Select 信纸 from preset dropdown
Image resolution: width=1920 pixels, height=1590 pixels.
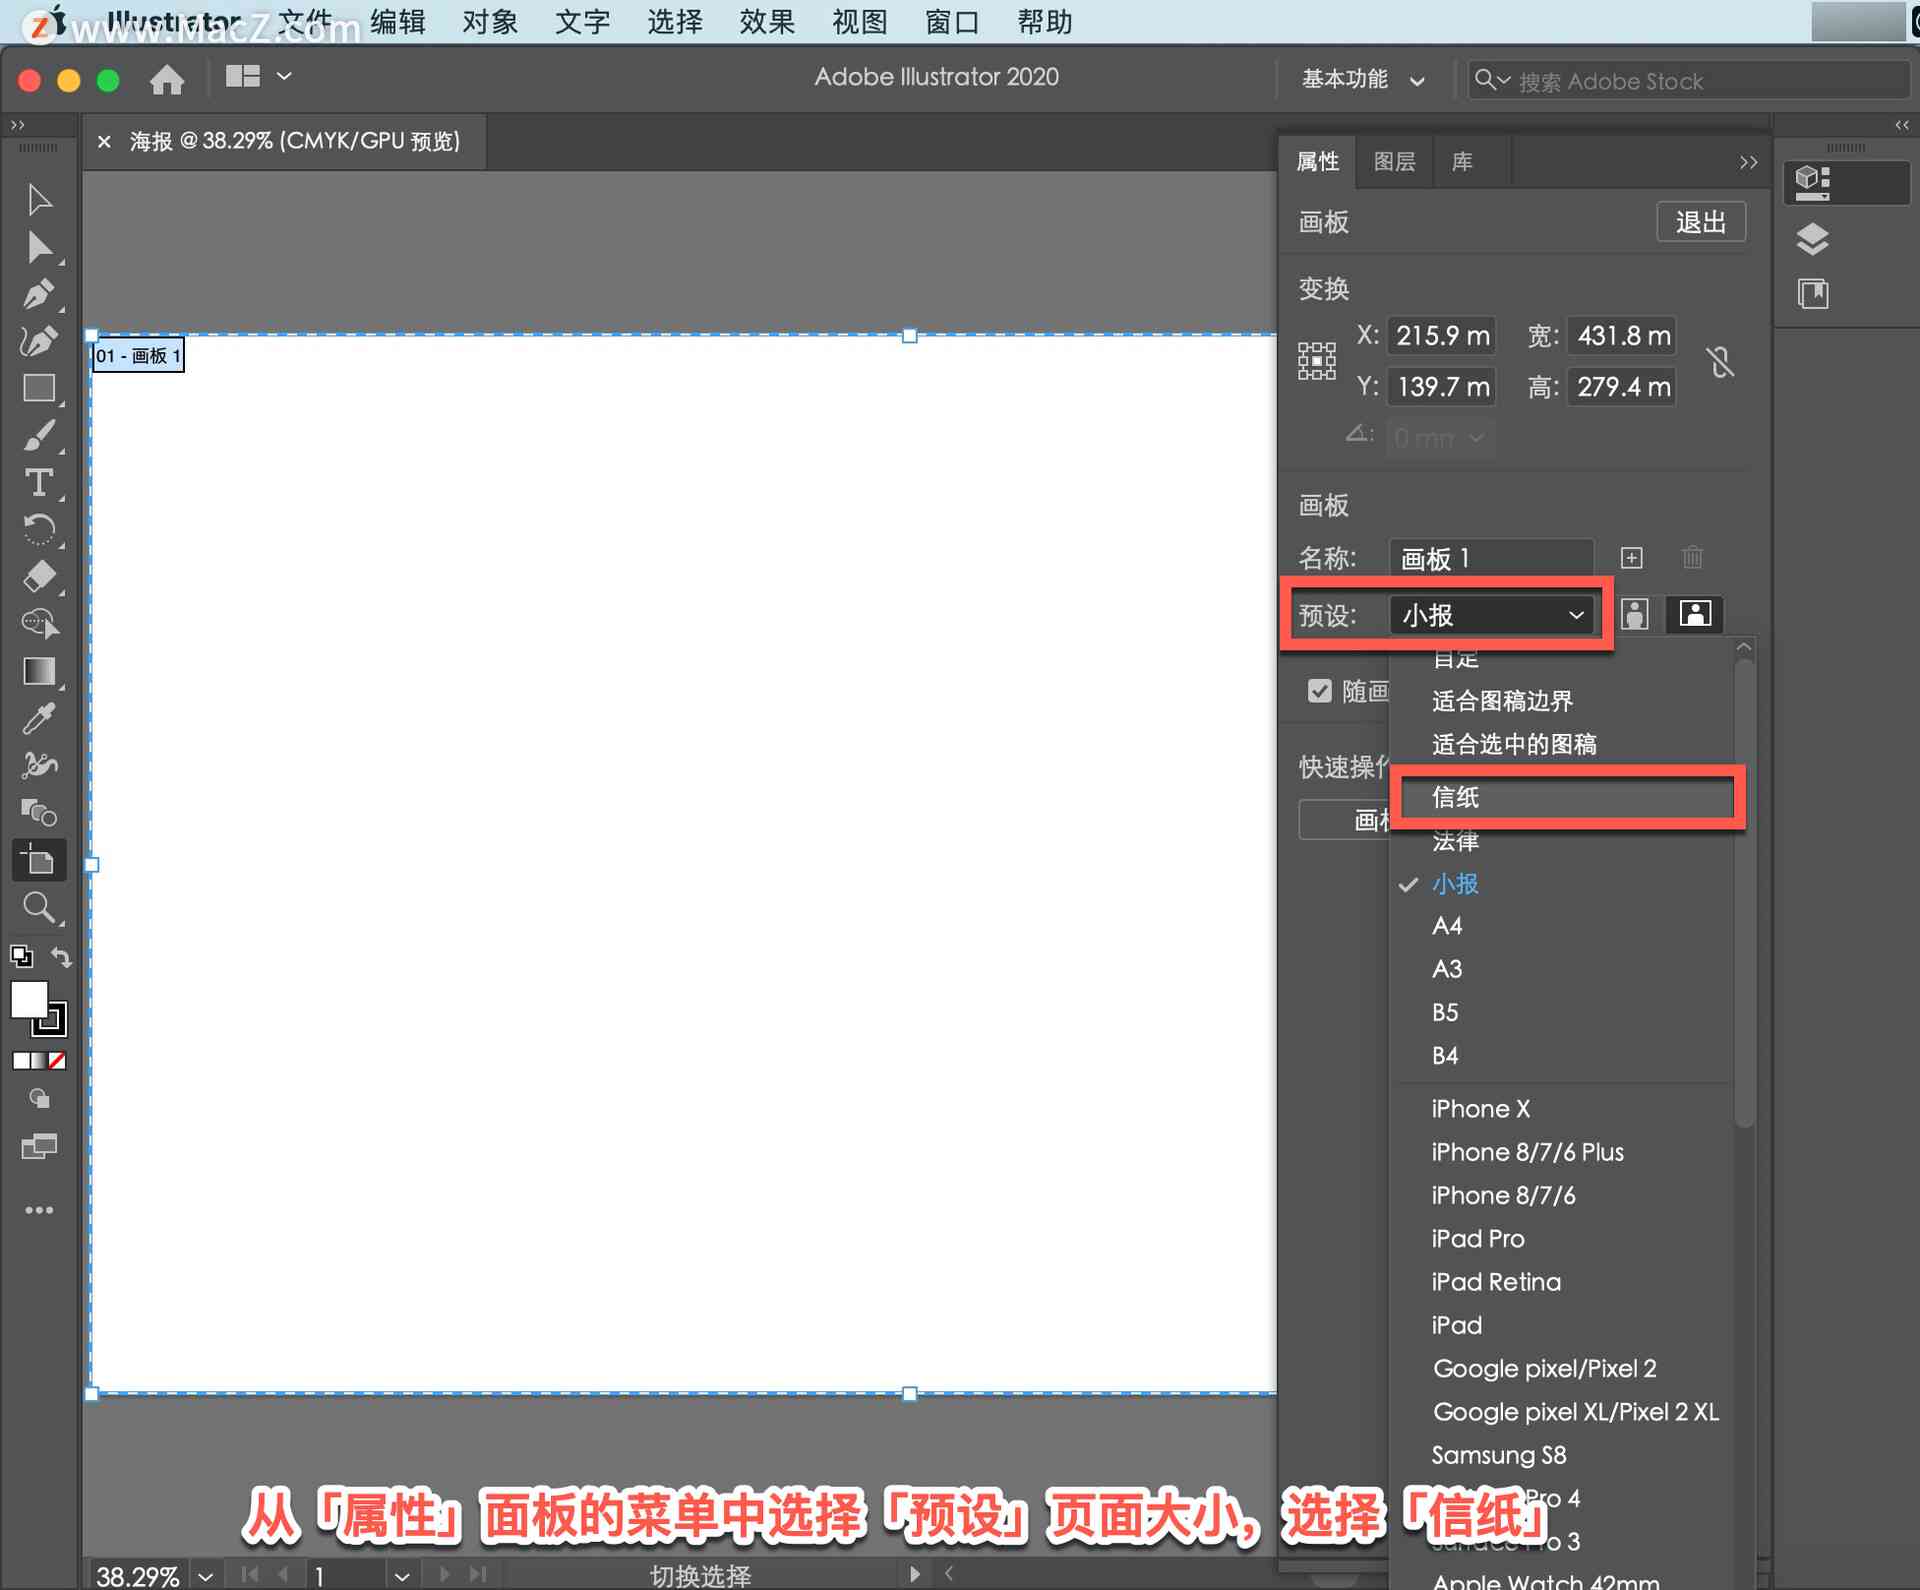tap(1569, 796)
